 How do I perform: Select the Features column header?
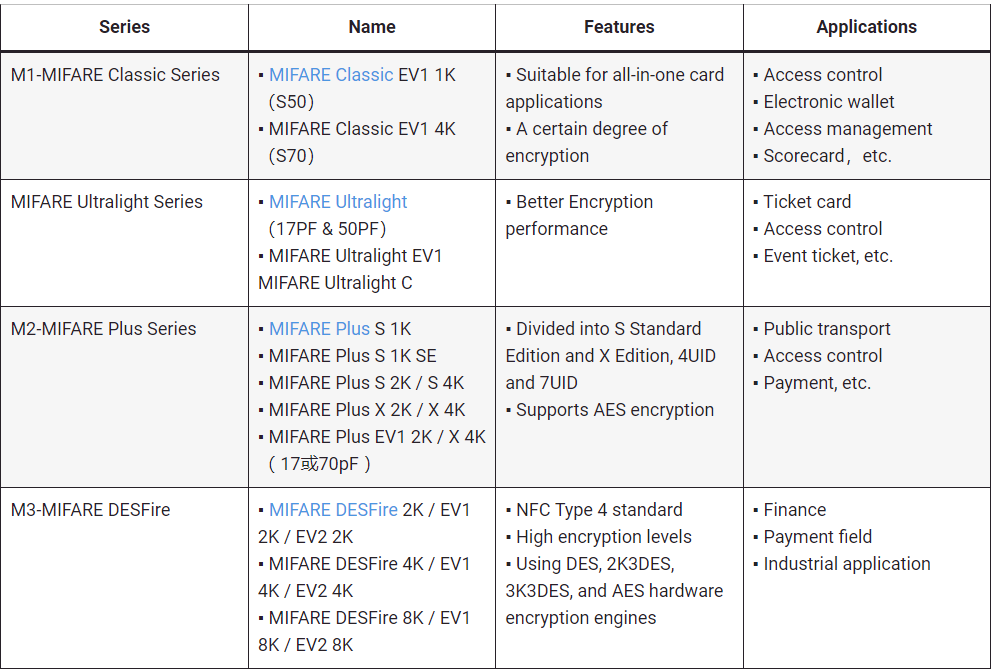pyautogui.click(x=619, y=27)
